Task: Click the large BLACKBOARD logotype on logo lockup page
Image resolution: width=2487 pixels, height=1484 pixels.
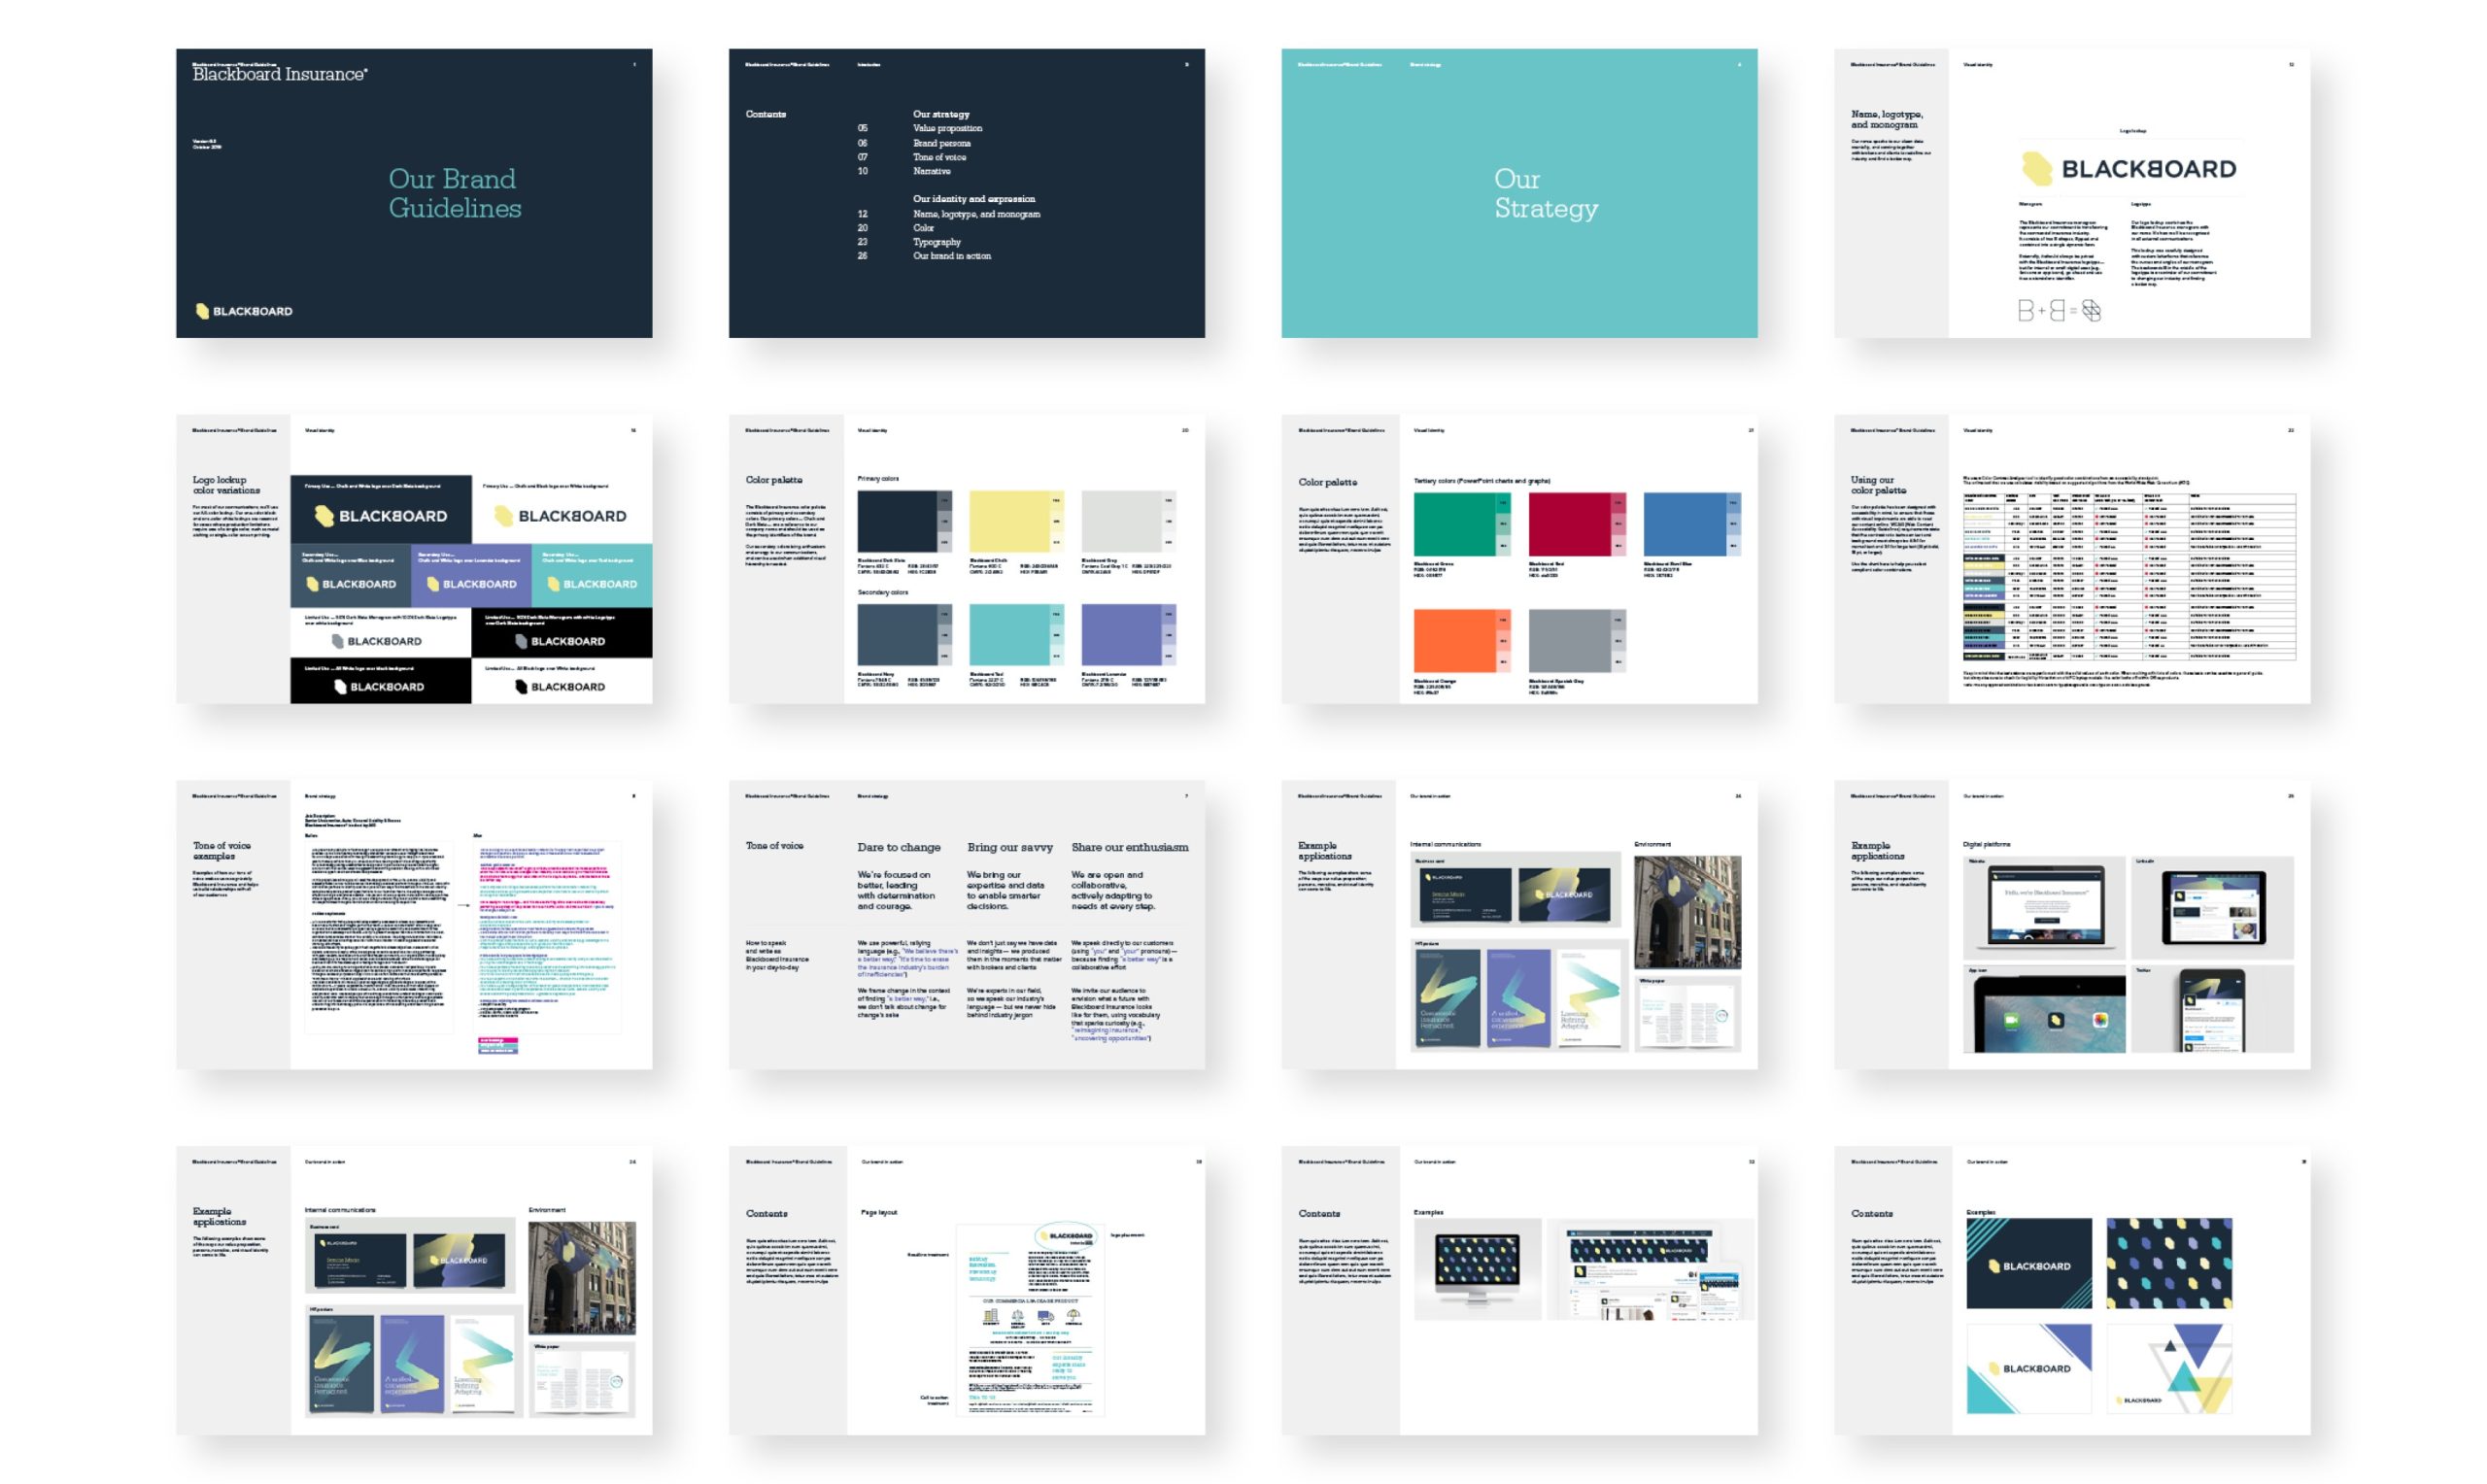Action: (x=2148, y=170)
